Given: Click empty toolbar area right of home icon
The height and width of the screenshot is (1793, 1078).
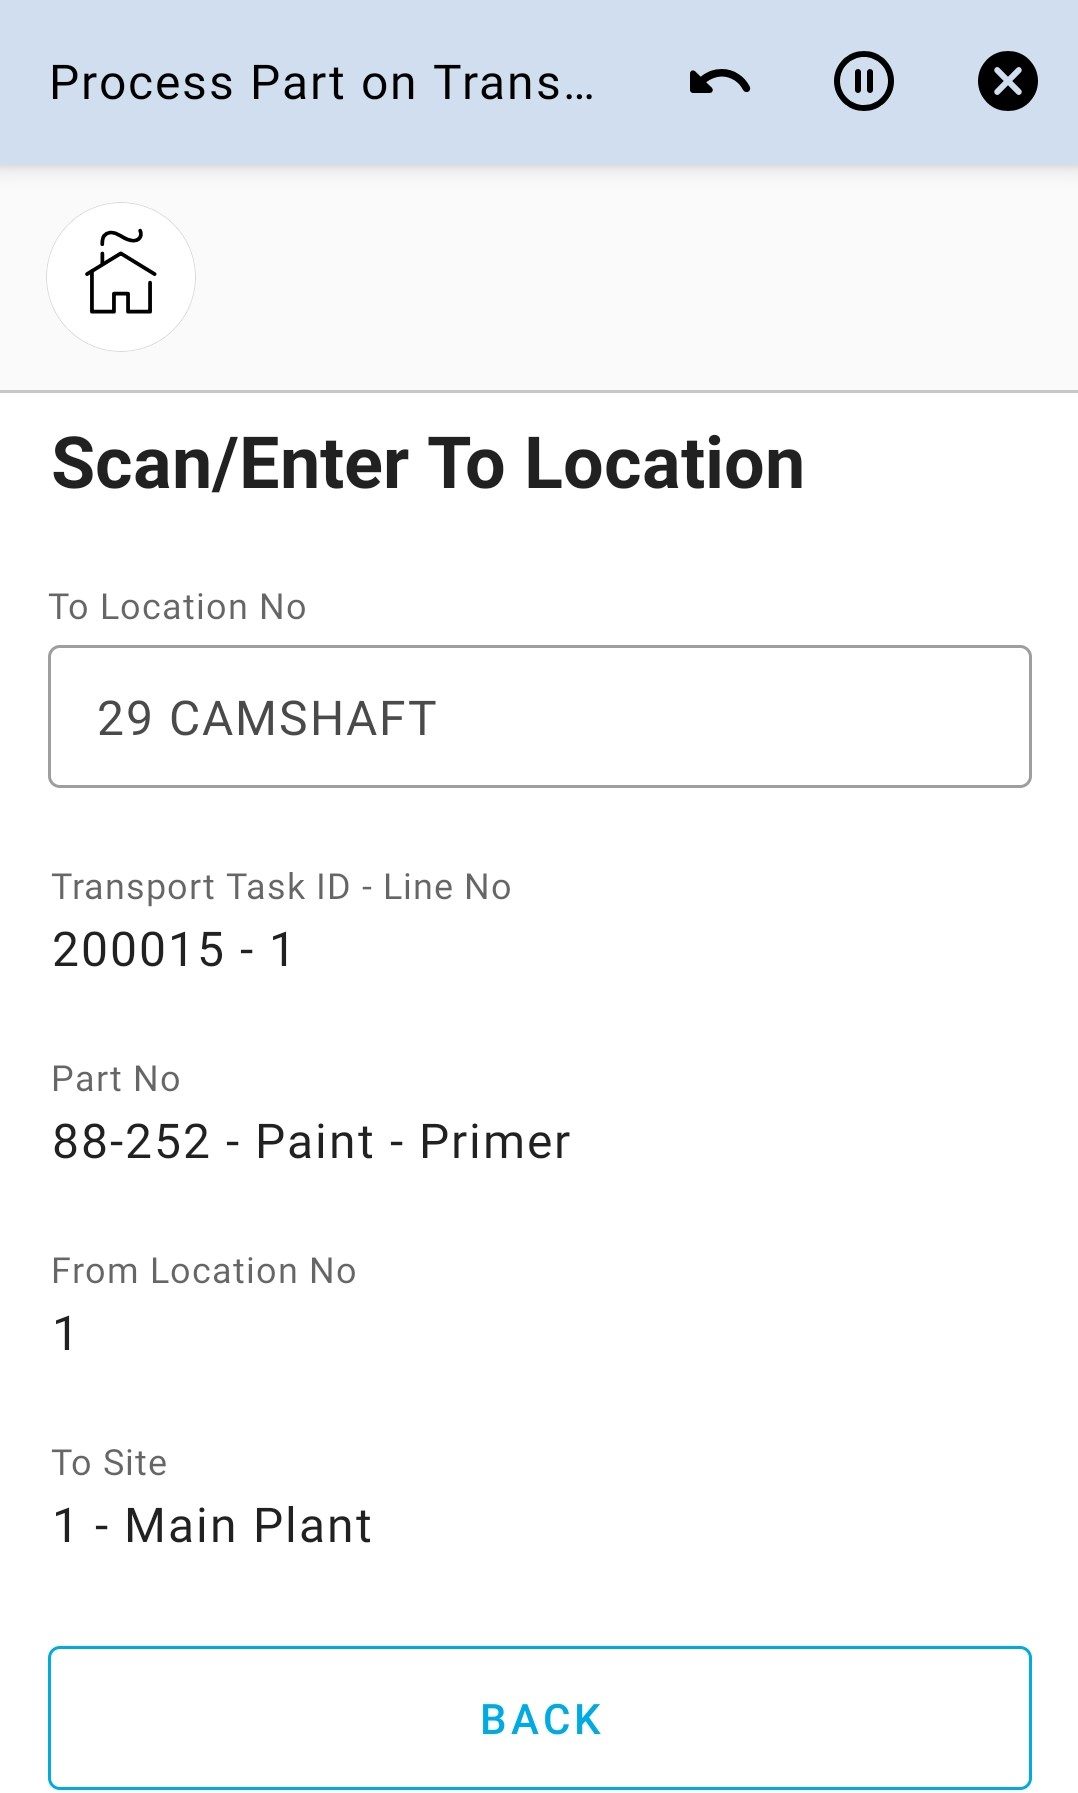Looking at the screenshot, I should [x=640, y=277].
